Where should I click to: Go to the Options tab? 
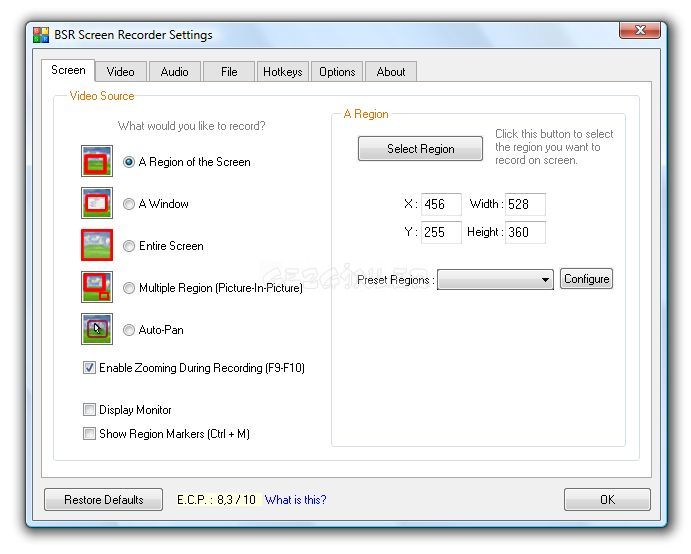coord(337,72)
